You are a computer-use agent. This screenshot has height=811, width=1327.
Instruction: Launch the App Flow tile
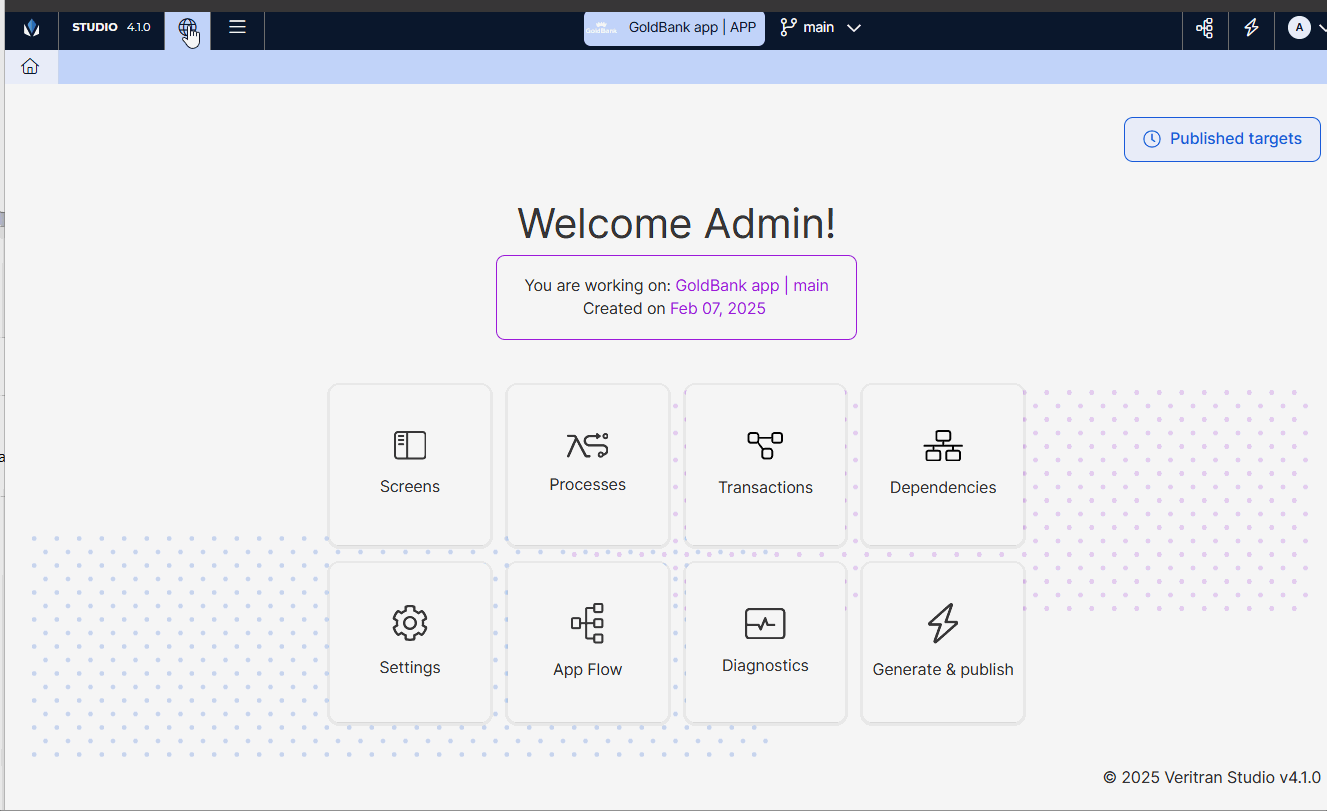588,642
